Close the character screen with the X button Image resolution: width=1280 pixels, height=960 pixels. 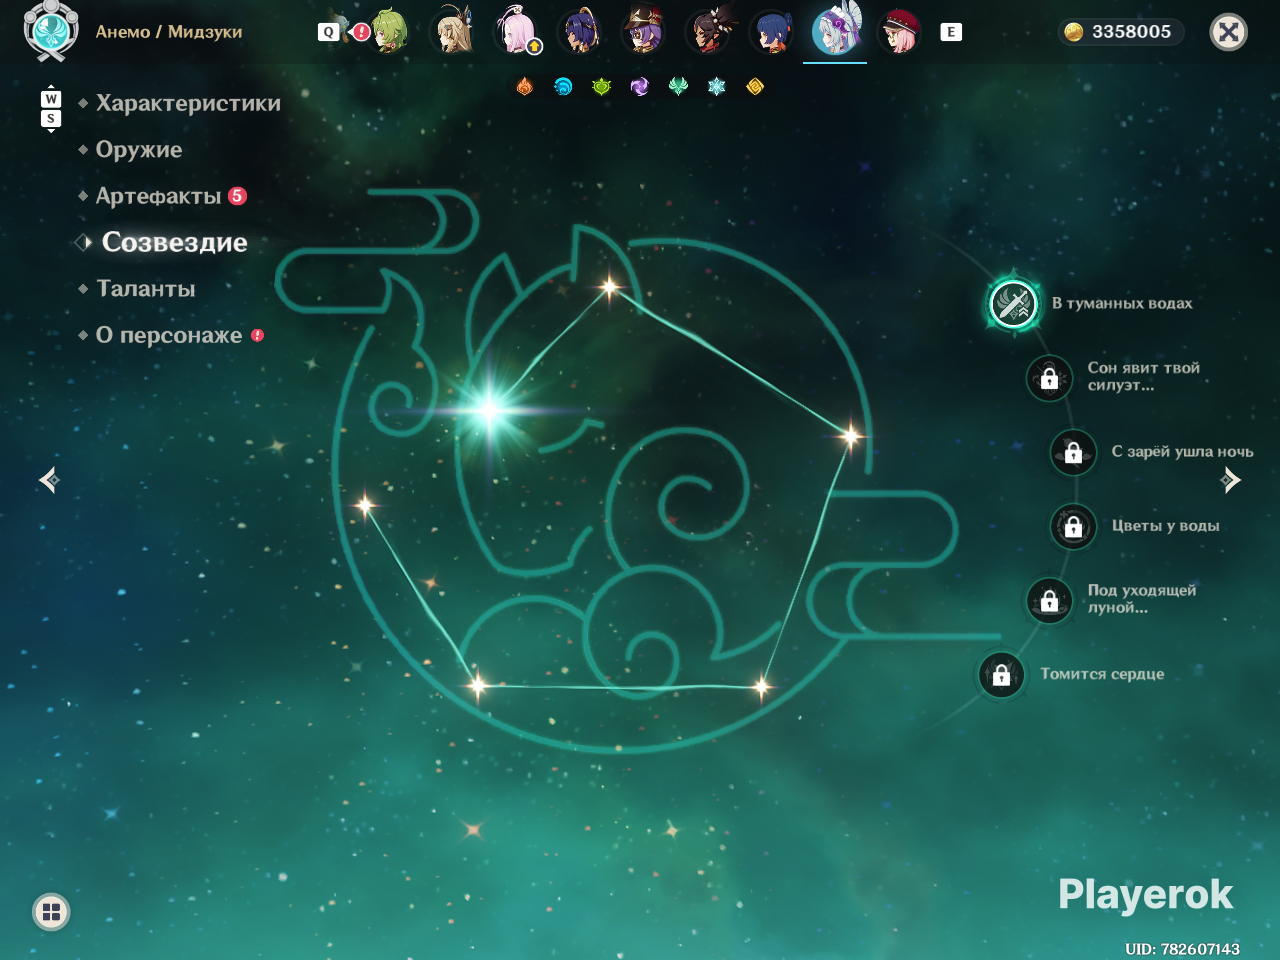(1229, 32)
